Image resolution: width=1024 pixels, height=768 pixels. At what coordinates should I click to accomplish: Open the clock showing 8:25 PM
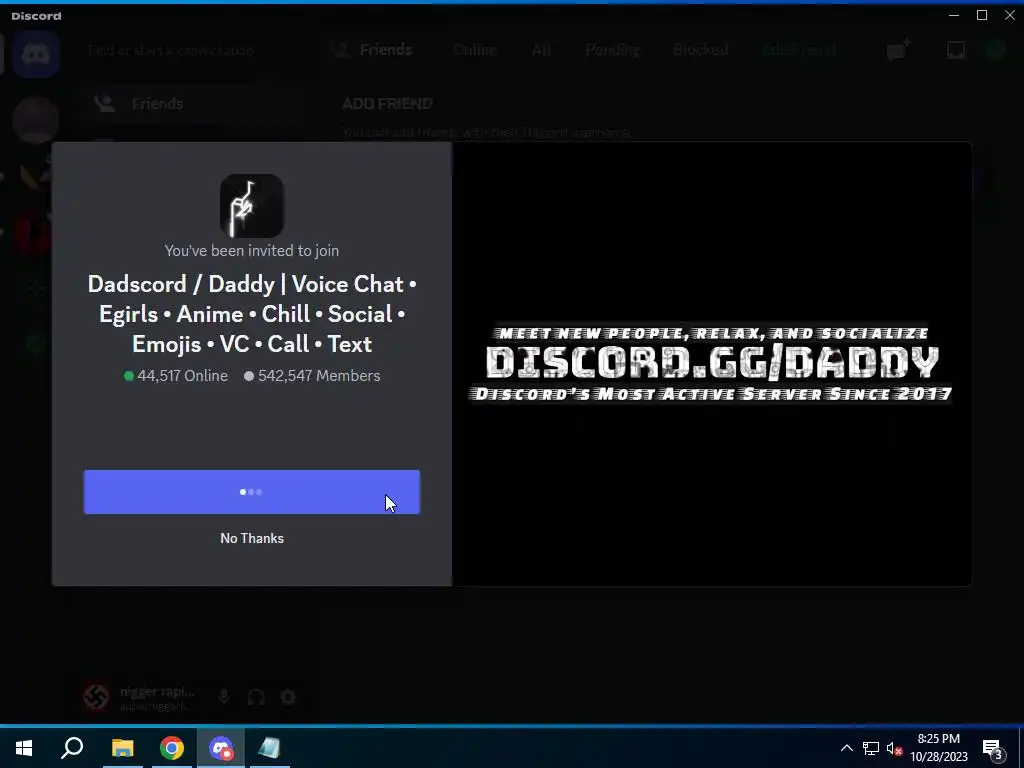point(938,748)
